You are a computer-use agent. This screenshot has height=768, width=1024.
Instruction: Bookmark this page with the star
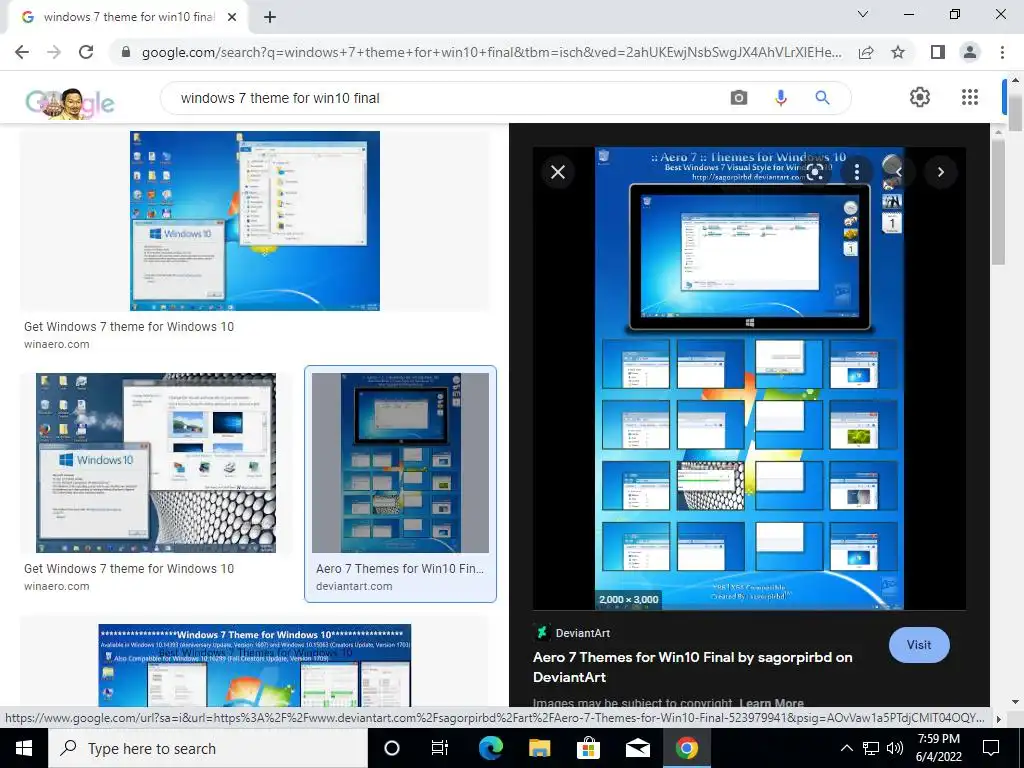pyautogui.click(x=898, y=52)
